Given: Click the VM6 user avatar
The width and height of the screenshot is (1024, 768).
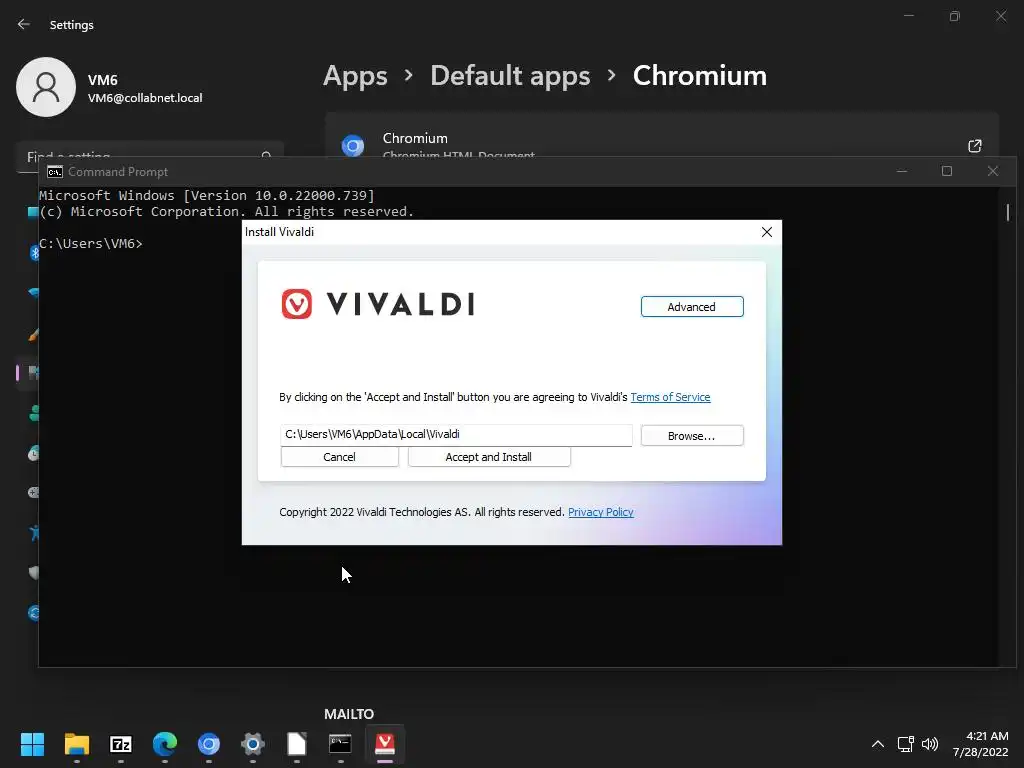Looking at the screenshot, I should pyautogui.click(x=46, y=87).
